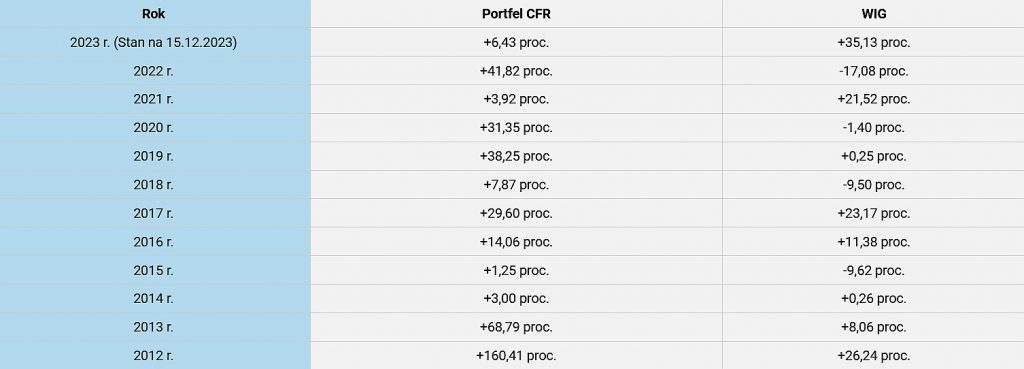This screenshot has width=1024, height=369.
Task: Select the 2015 r. row label
Action: (153, 270)
